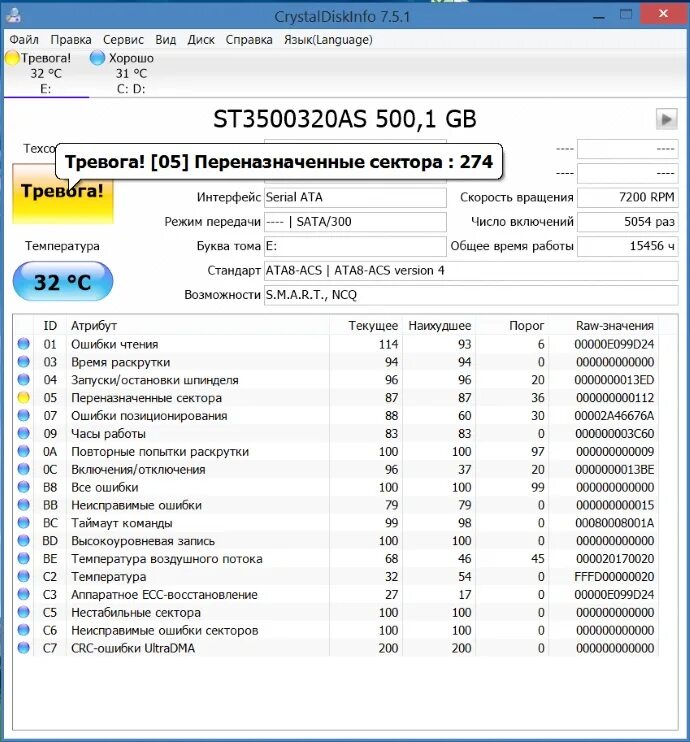
Task: Click the Буква тома field showing E:
Action: click(x=355, y=246)
